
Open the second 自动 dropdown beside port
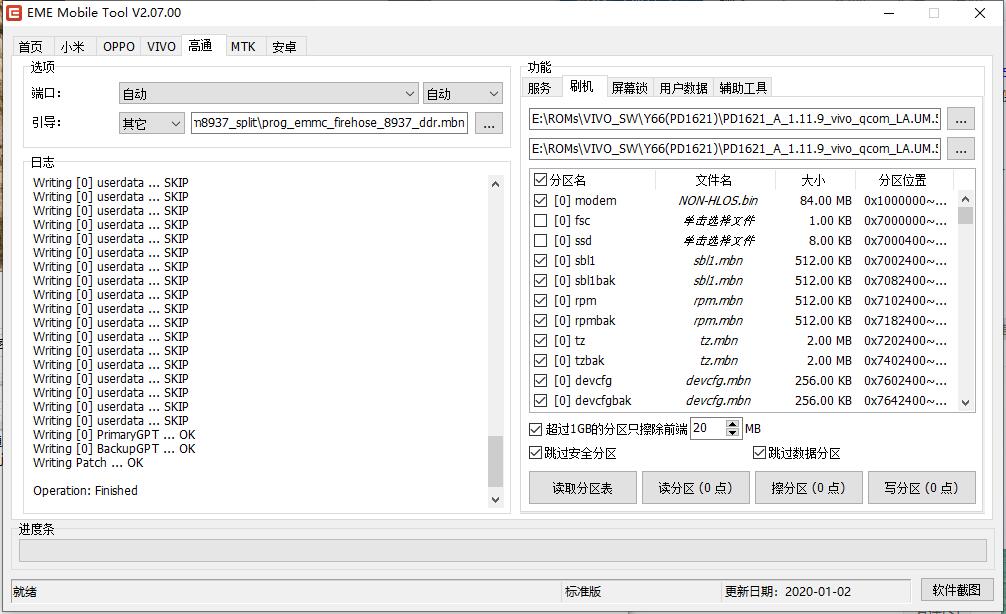pyautogui.click(x=463, y=94)
